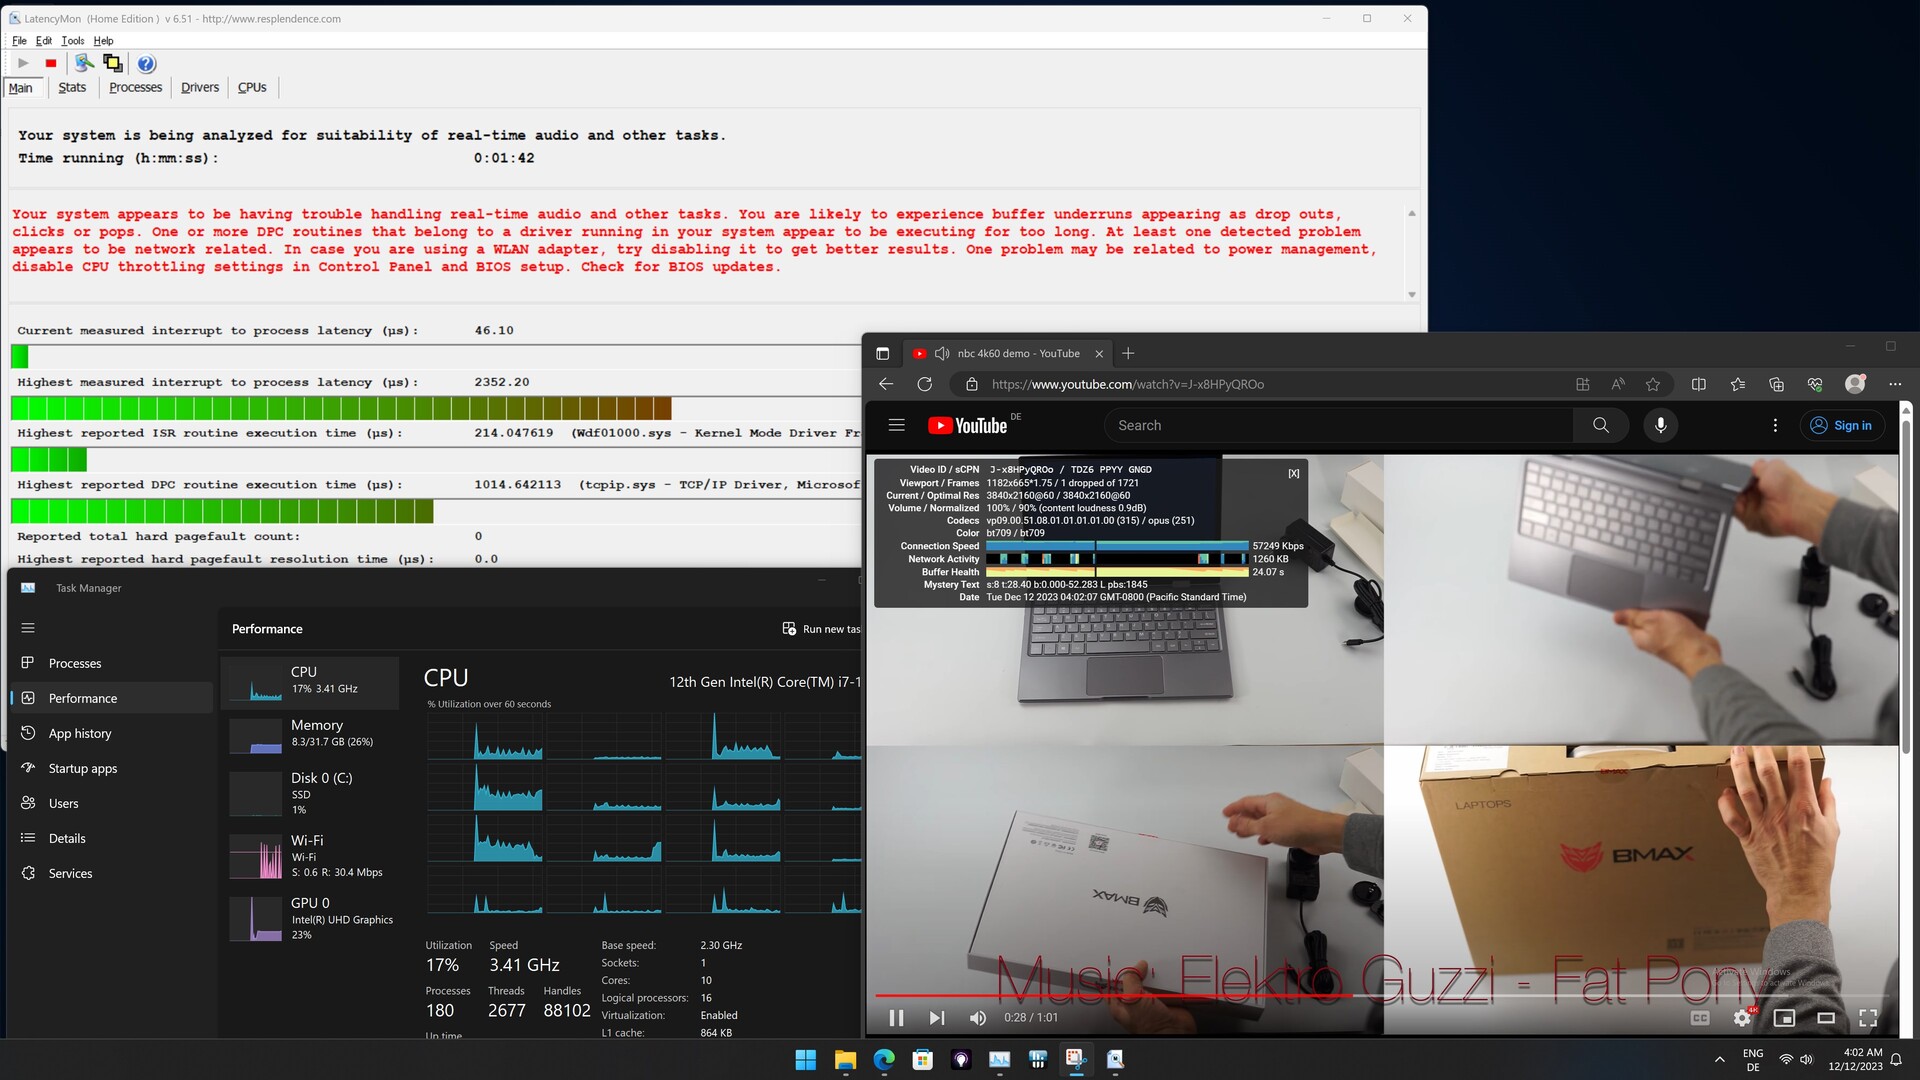Toggle closed captions on the video
This screenshot has height=1080, width=1920.
point(1699,1018)
